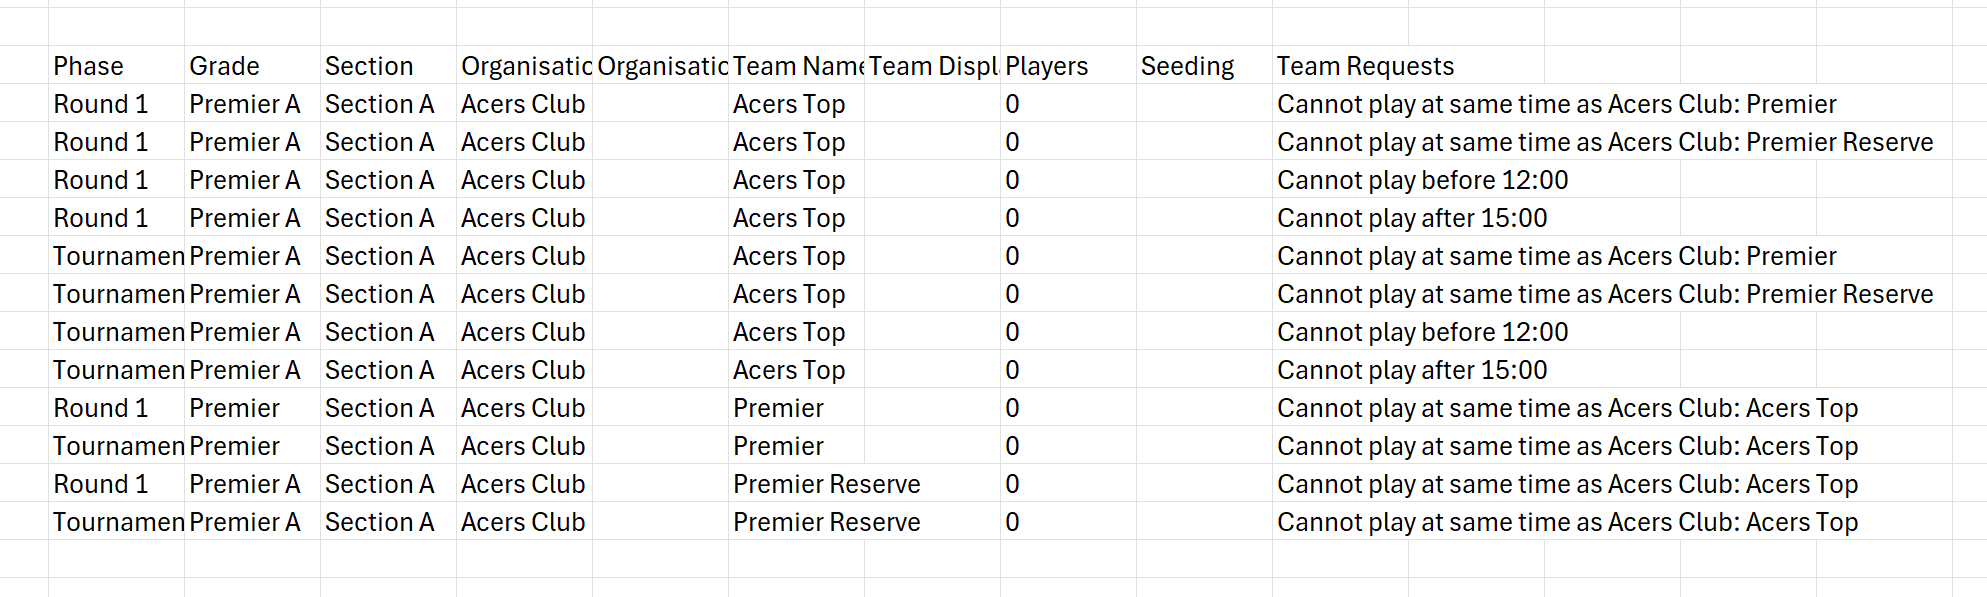Select the Grade header cell
The height and width of the screenshot is (597, 1987).
point(252,66)
